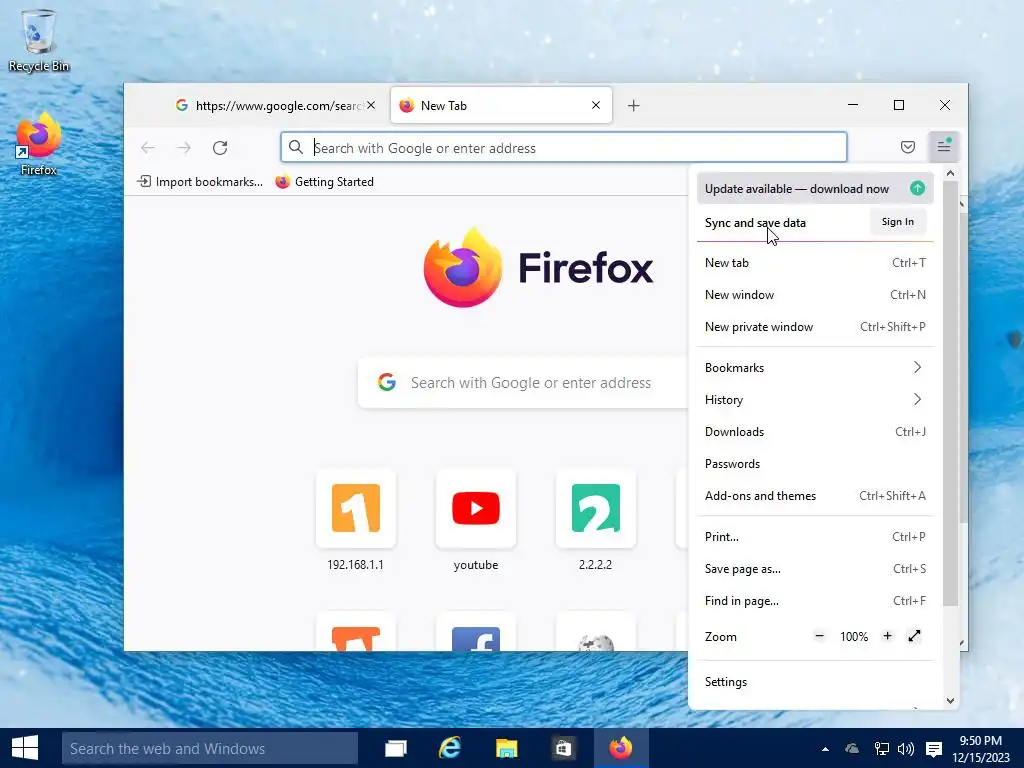Increase zoom with the plus button
This screenshot has width=1024, height=768.
point(887,636)
